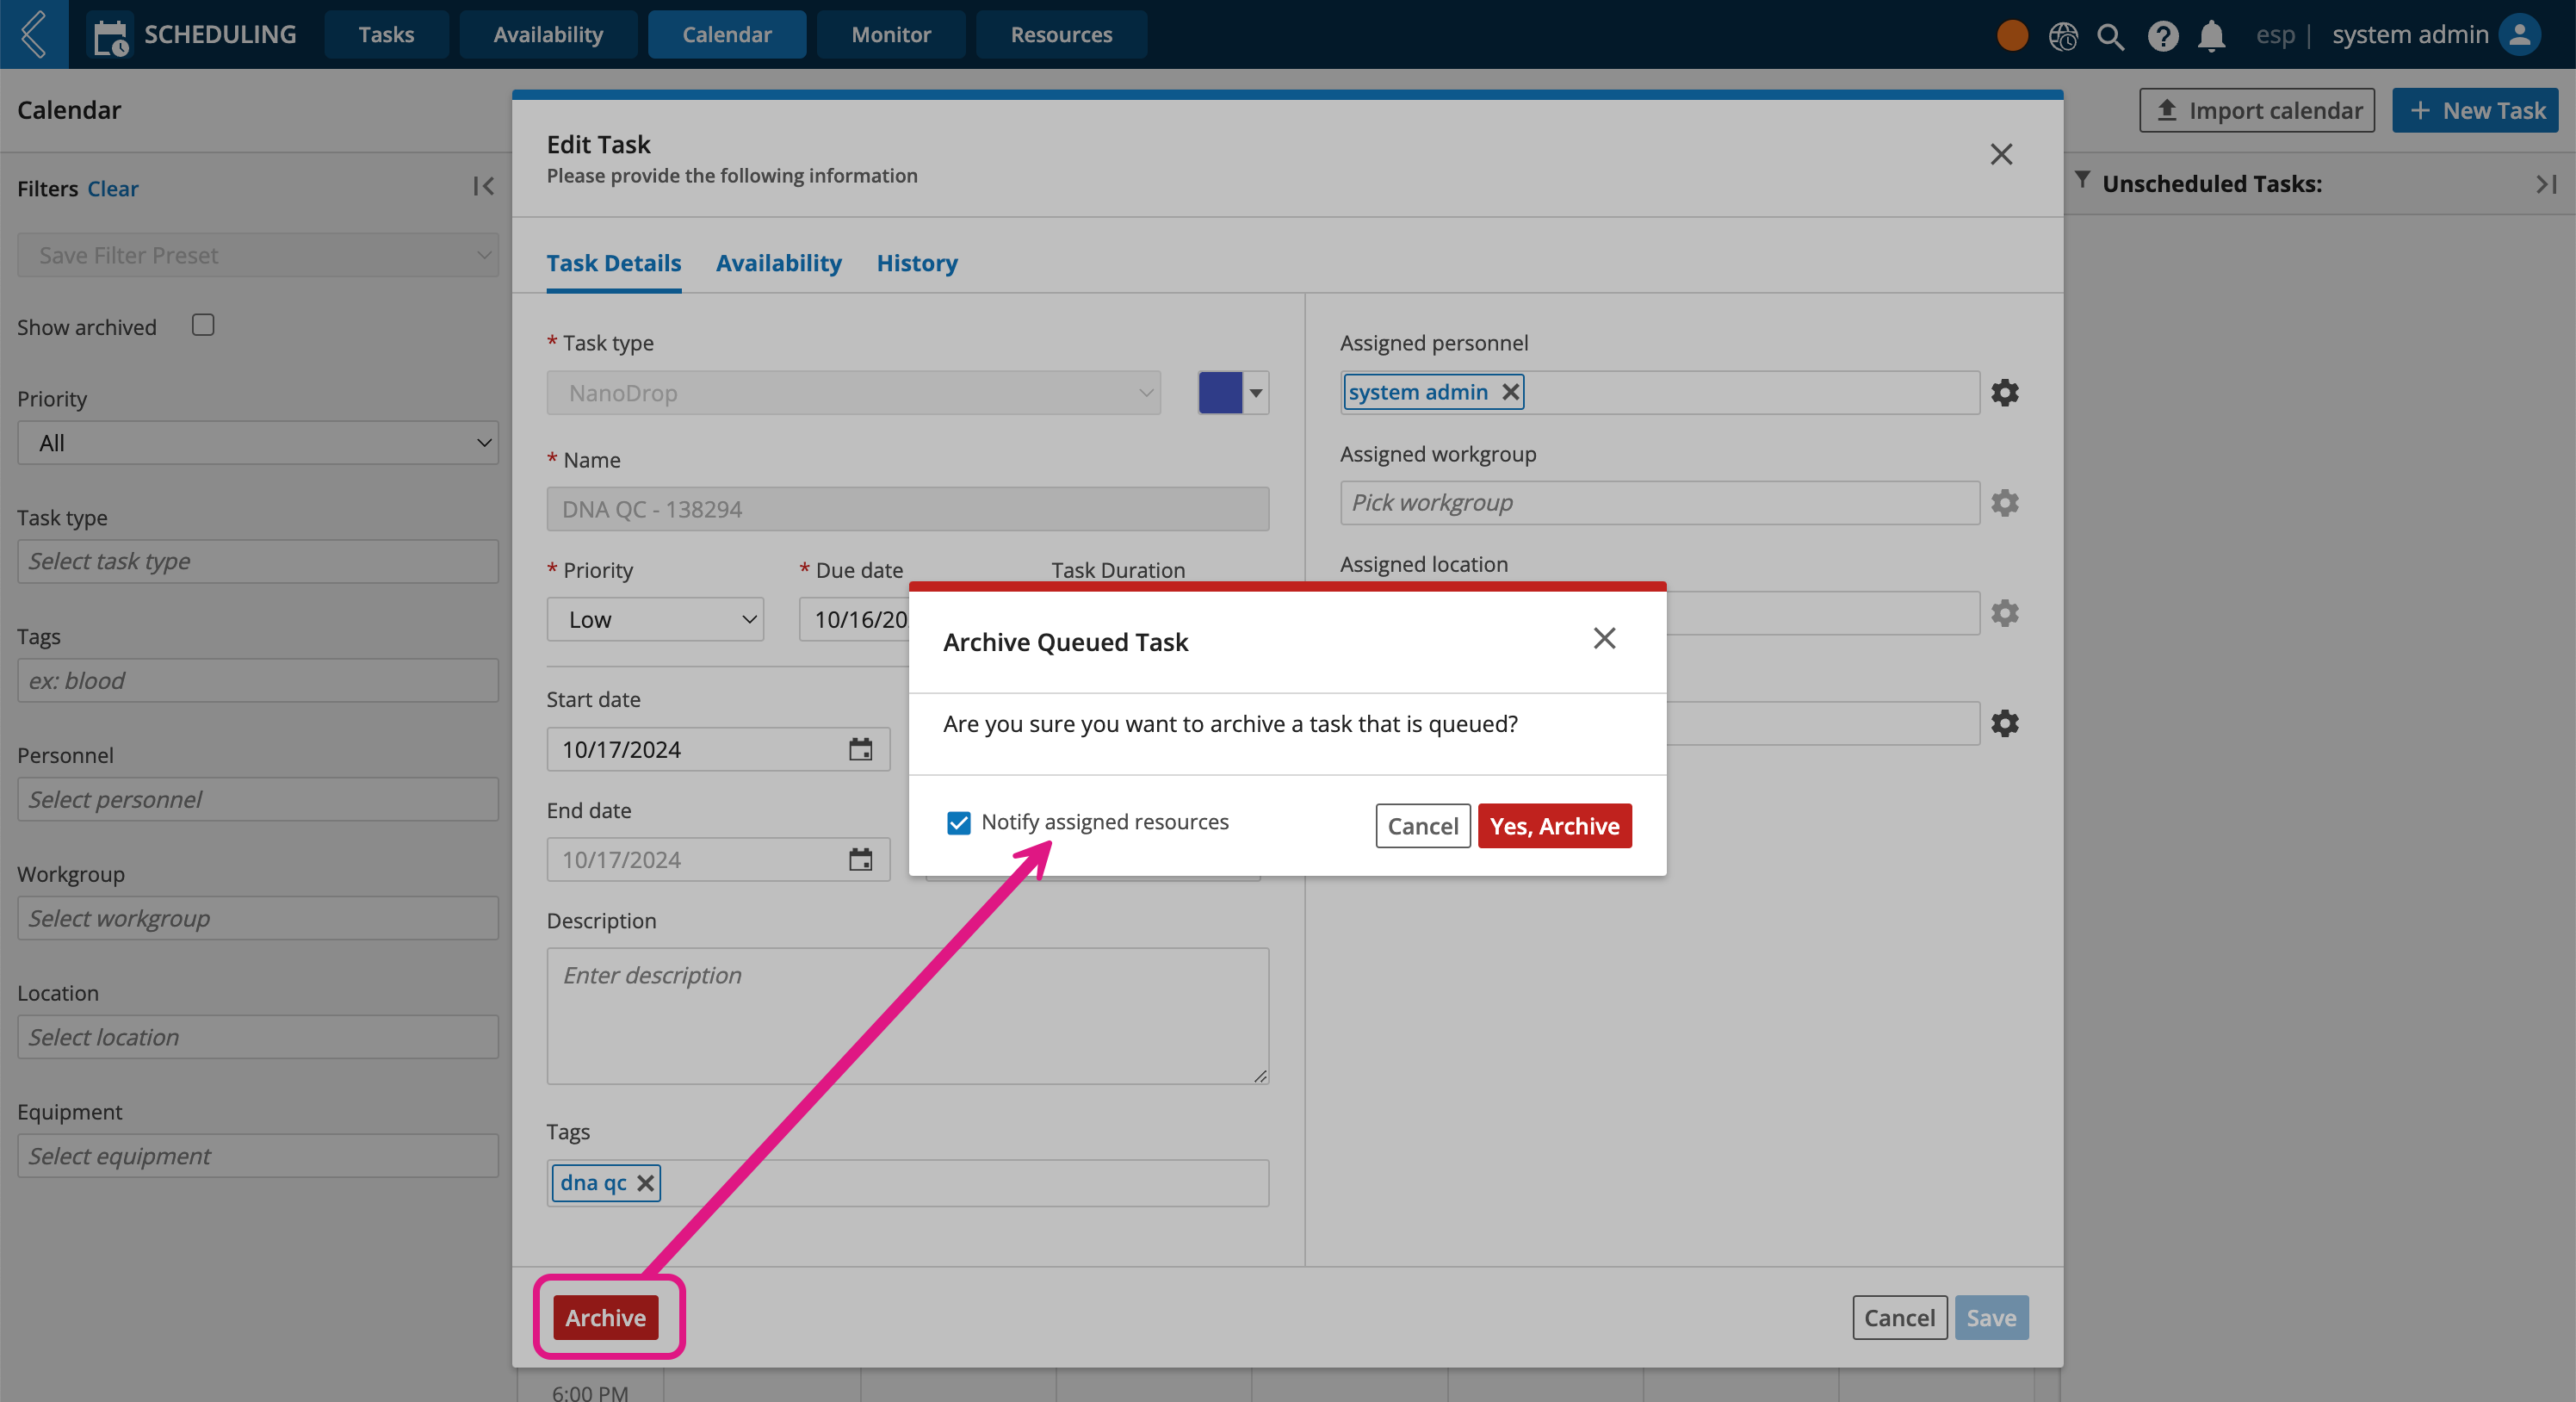Open the Priority filter dropdown showing All
This screenshot has width=2576, height=1402.
click(258, 443)
